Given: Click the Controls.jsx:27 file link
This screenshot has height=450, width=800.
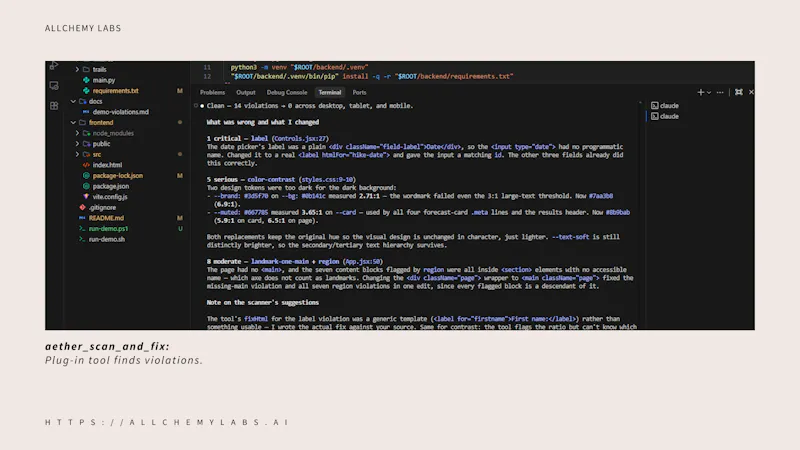Looking at the screenshot, I should coord(300,139).
